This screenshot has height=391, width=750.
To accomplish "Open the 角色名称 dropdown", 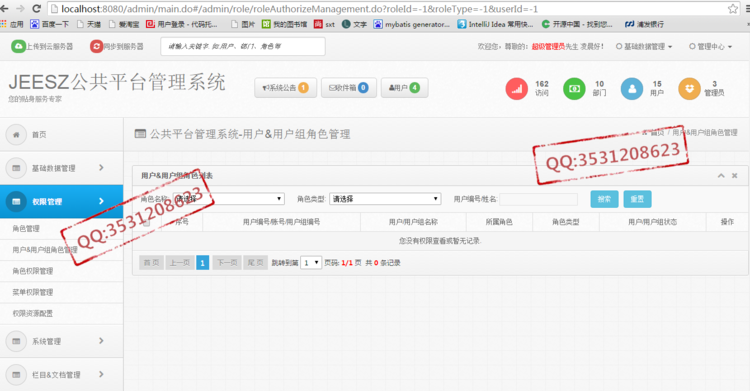I will coord(229,199).
